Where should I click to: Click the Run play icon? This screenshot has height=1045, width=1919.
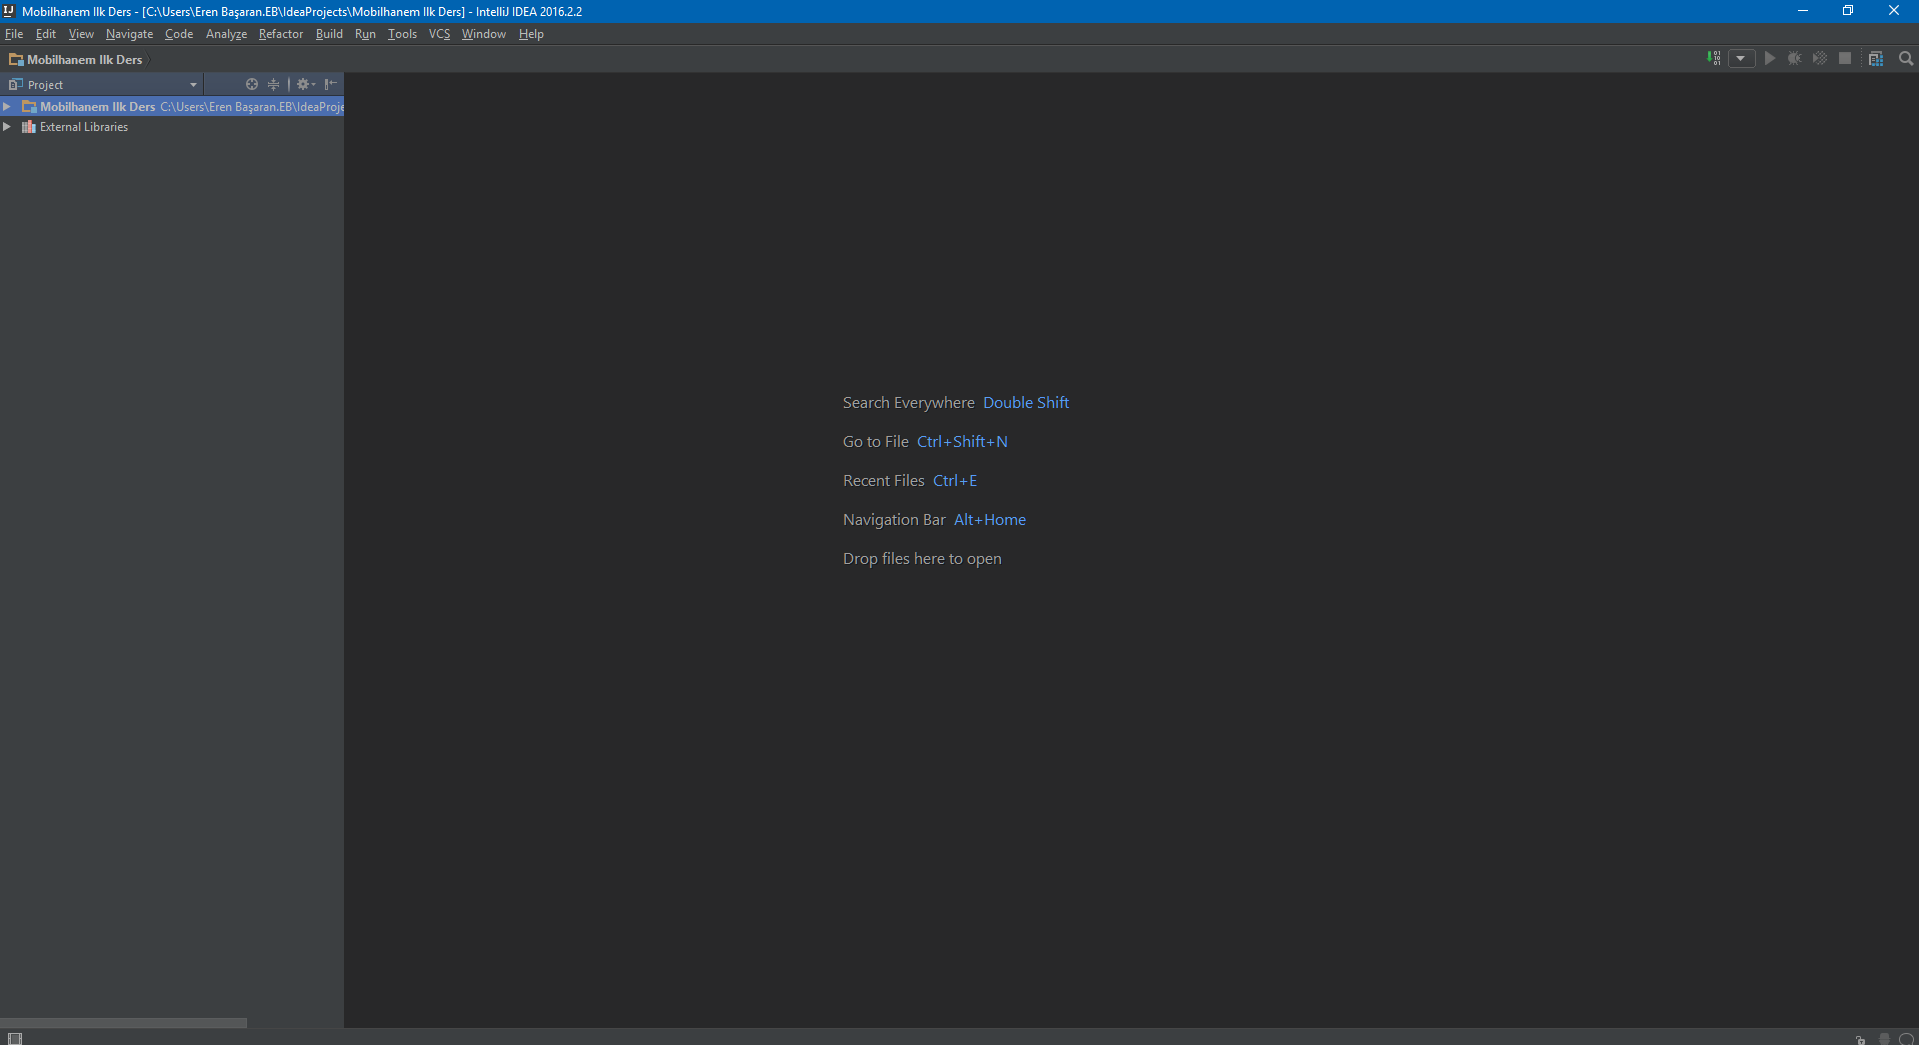1770,59
